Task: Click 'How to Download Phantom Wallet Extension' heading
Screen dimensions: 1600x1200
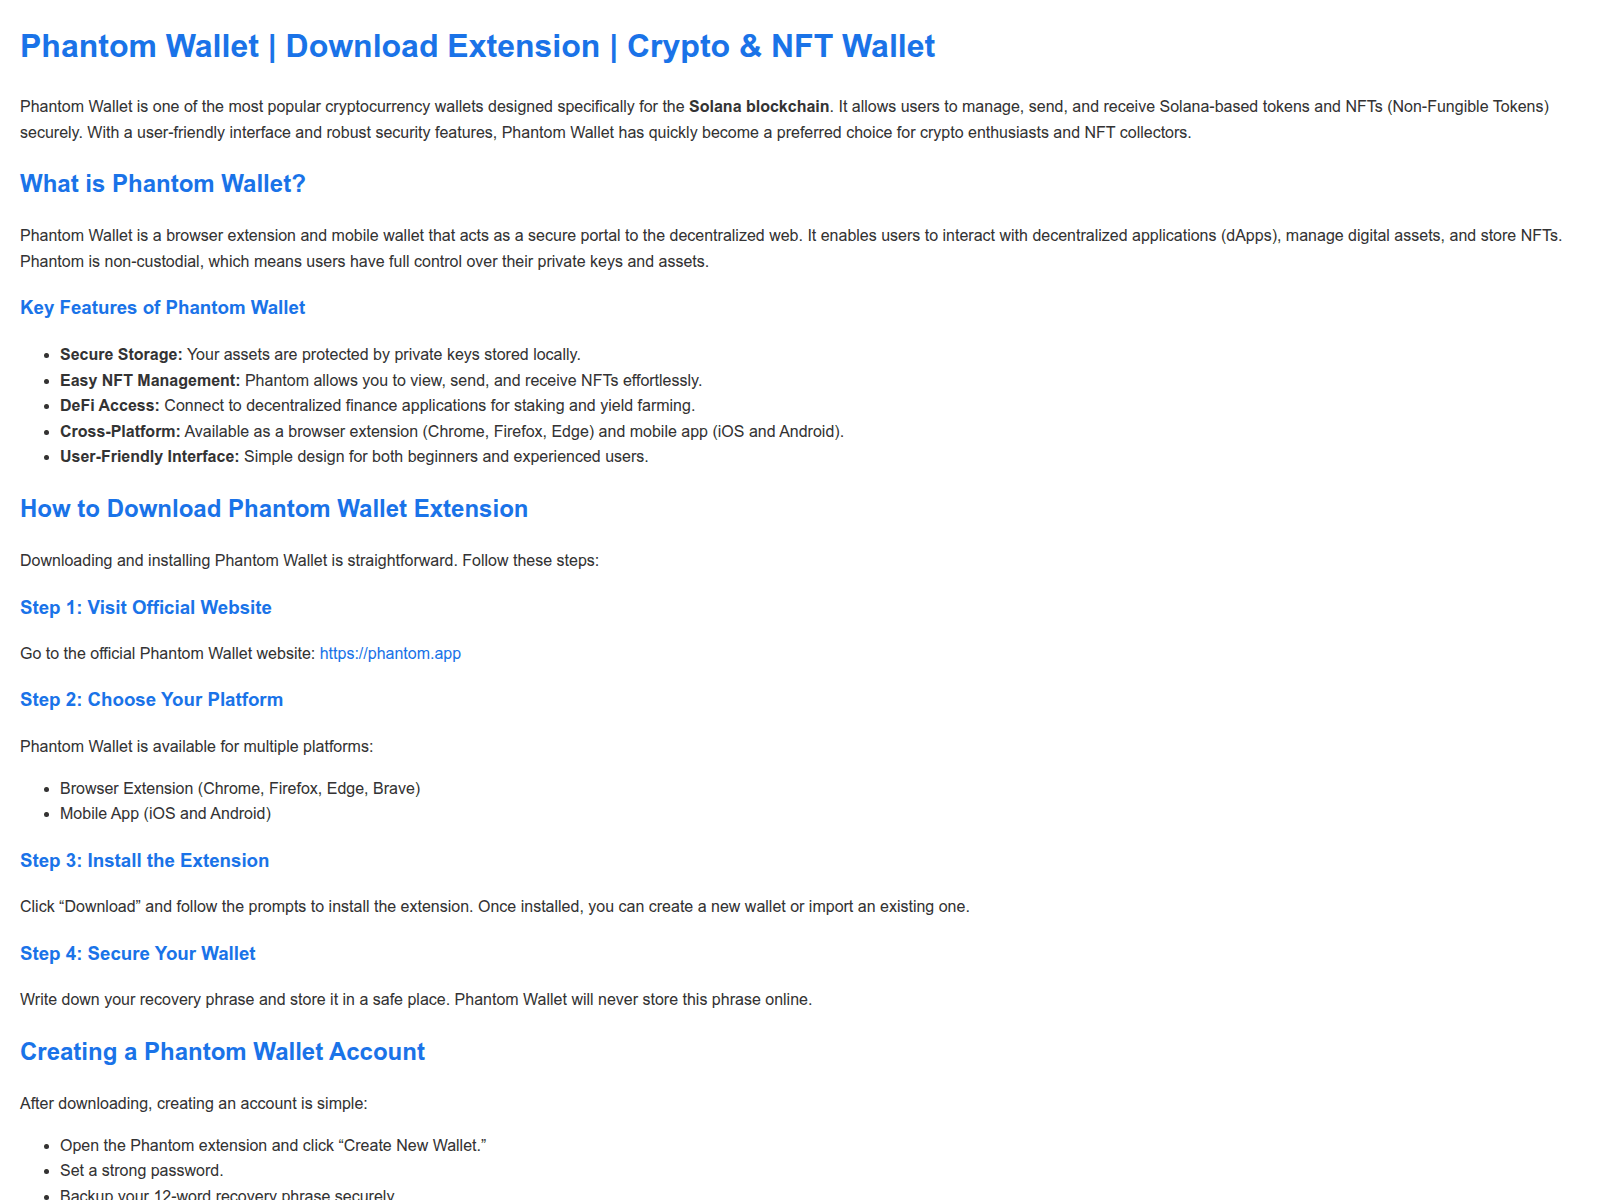Action: (x=274, y=509)
